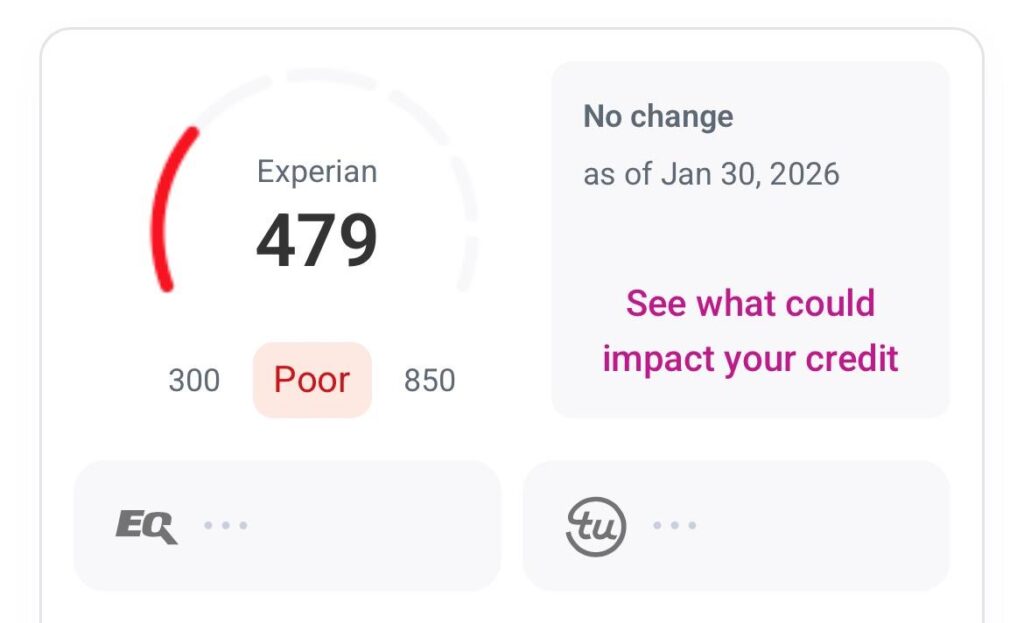The image size is (1024, 623).
Task: Click the red arc of score gauge
Action: click(160, 210)
